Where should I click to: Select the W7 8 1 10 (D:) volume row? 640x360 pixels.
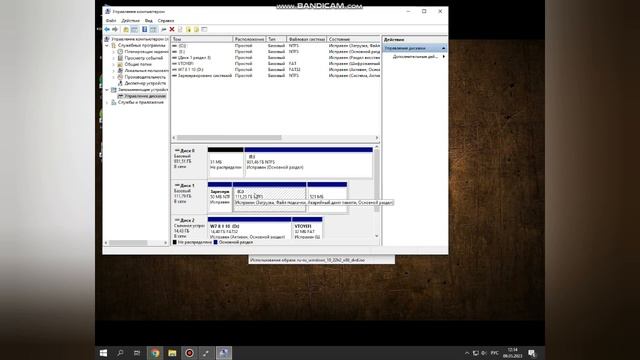click(x=276, y=69)
